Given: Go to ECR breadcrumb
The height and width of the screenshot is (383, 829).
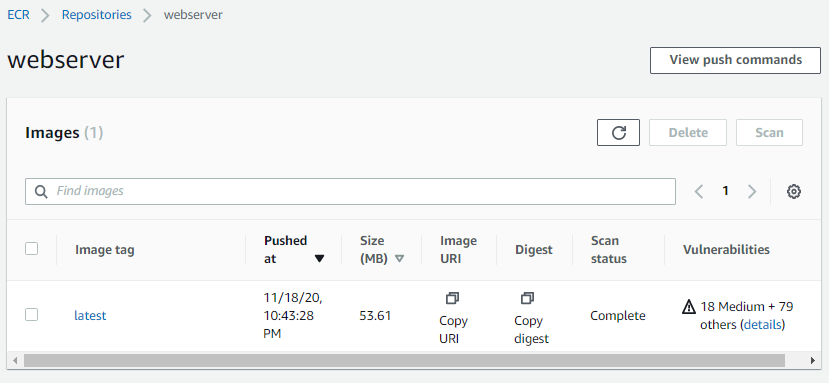Looking at the screenshot, I should click(19, 15).
